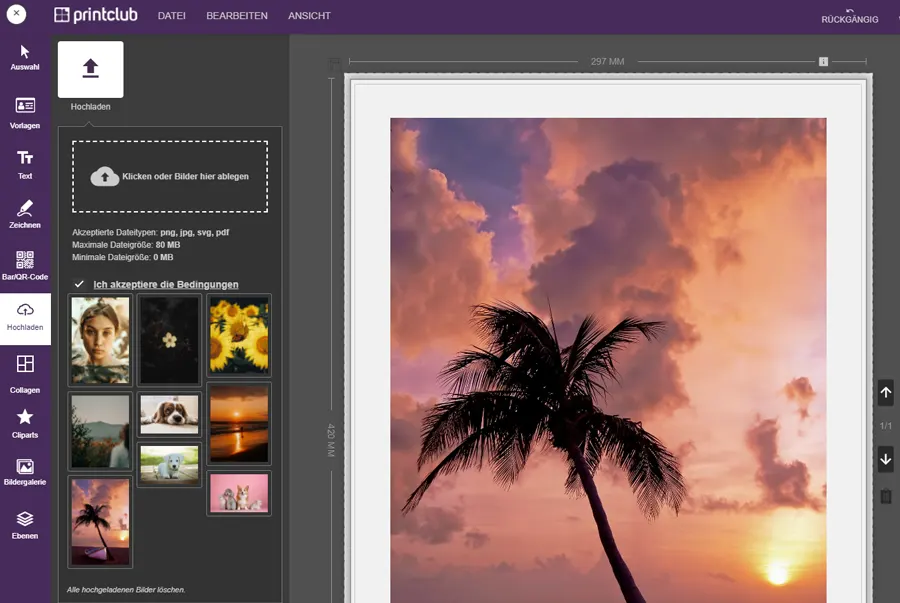
Task: Open 'Ich akzeptiere die Bedingungen' terms link
Action: tap(166, 285)
